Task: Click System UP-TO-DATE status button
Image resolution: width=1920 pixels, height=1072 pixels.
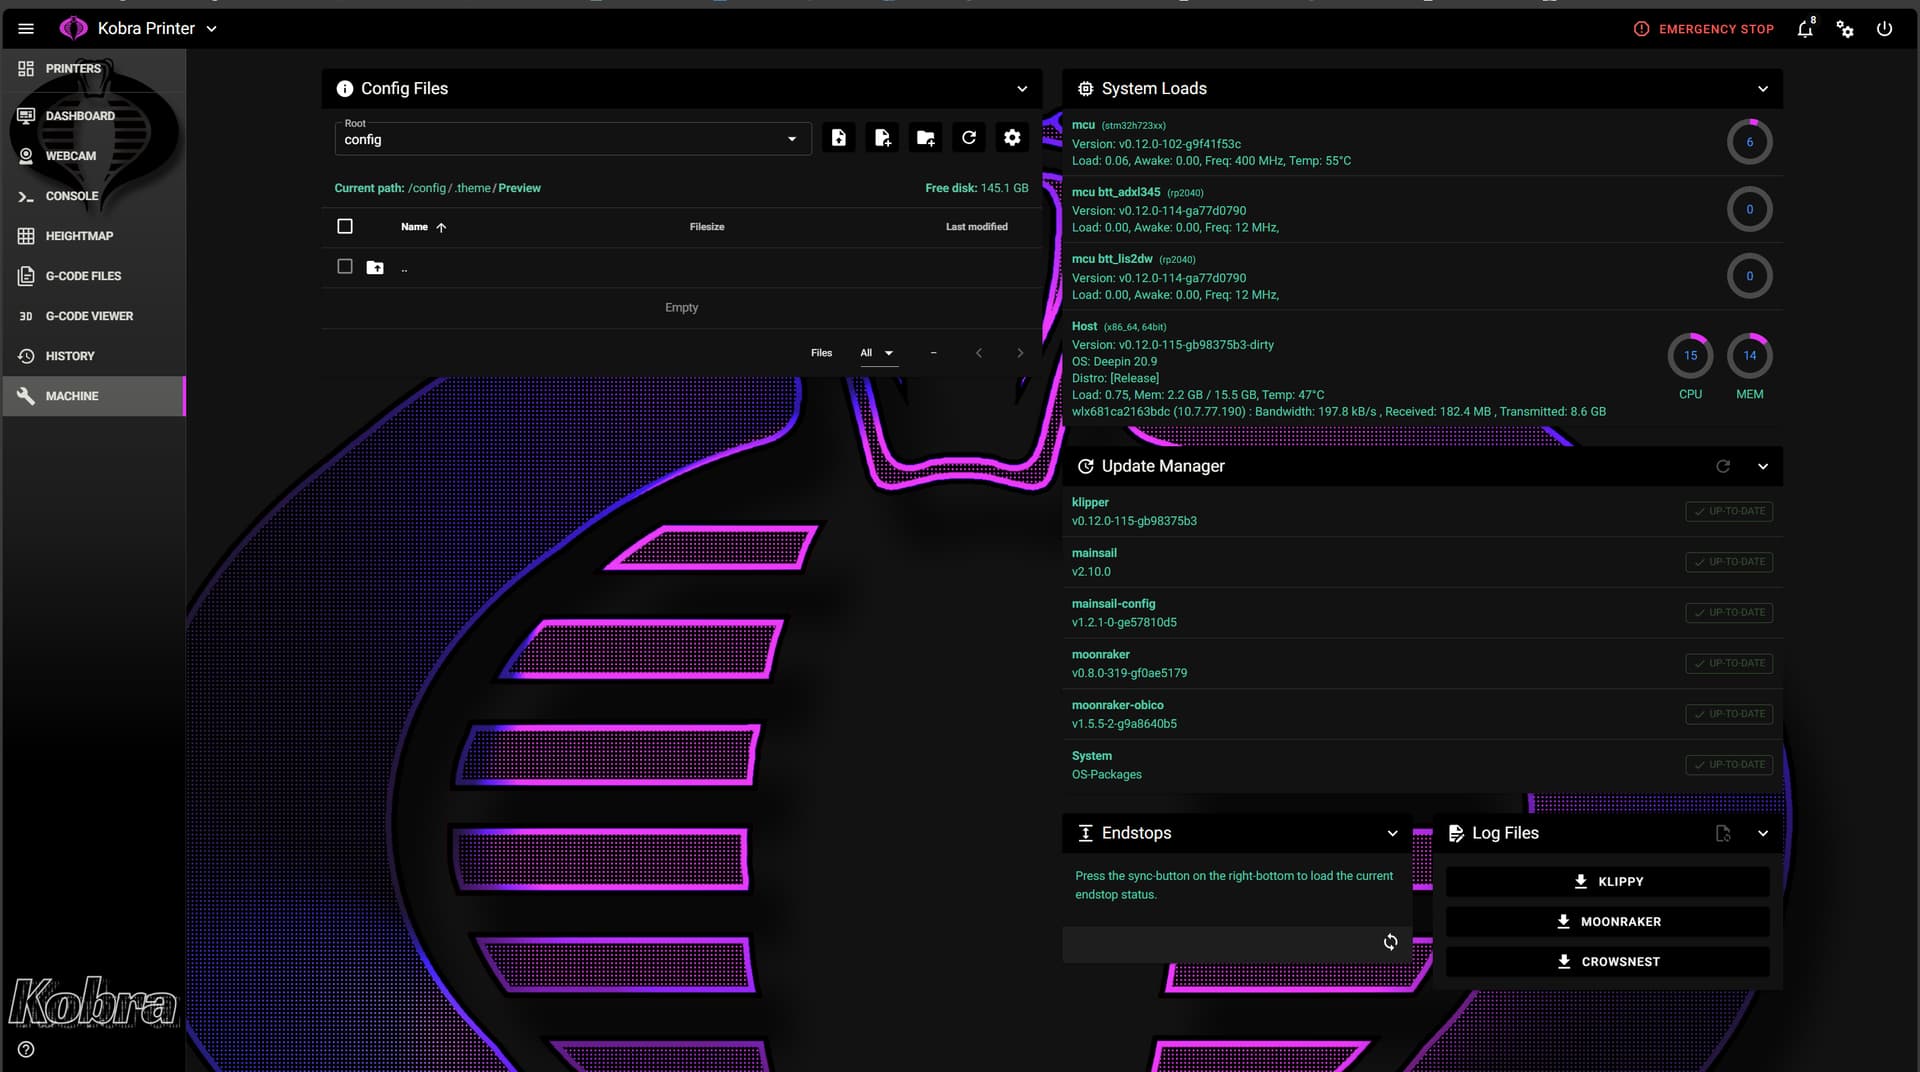Action: click(1729, 765)
